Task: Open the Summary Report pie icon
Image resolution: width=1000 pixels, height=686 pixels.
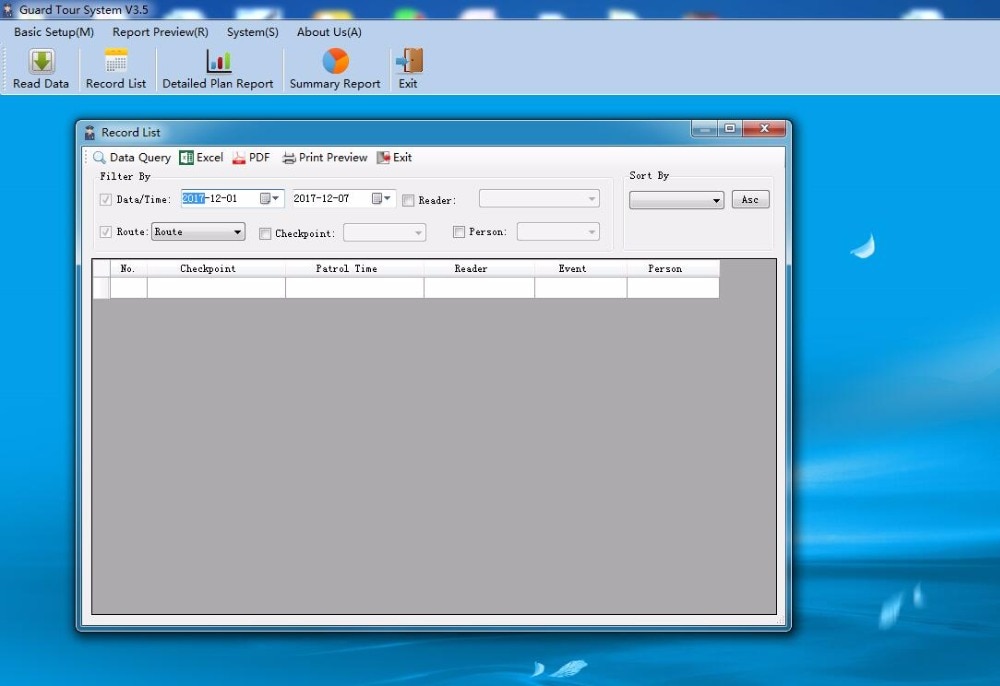Action: 335,62
